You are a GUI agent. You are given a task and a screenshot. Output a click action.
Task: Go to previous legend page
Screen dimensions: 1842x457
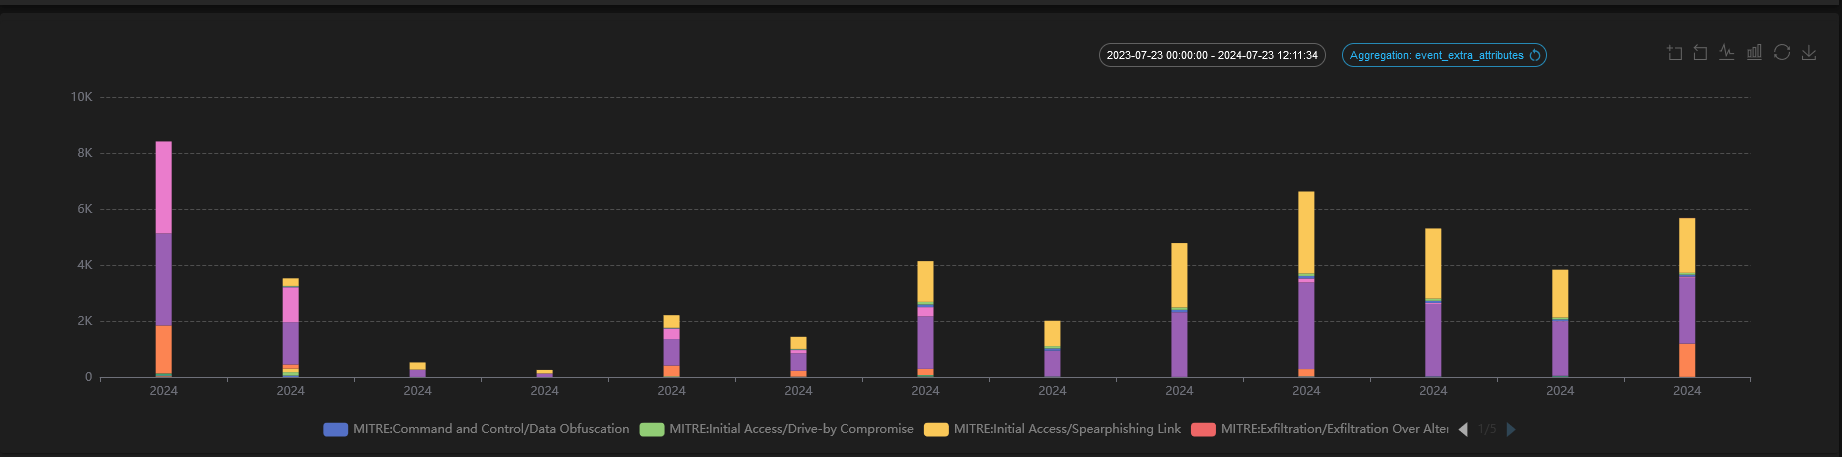pyautogui.click(x=1463, y=430)
